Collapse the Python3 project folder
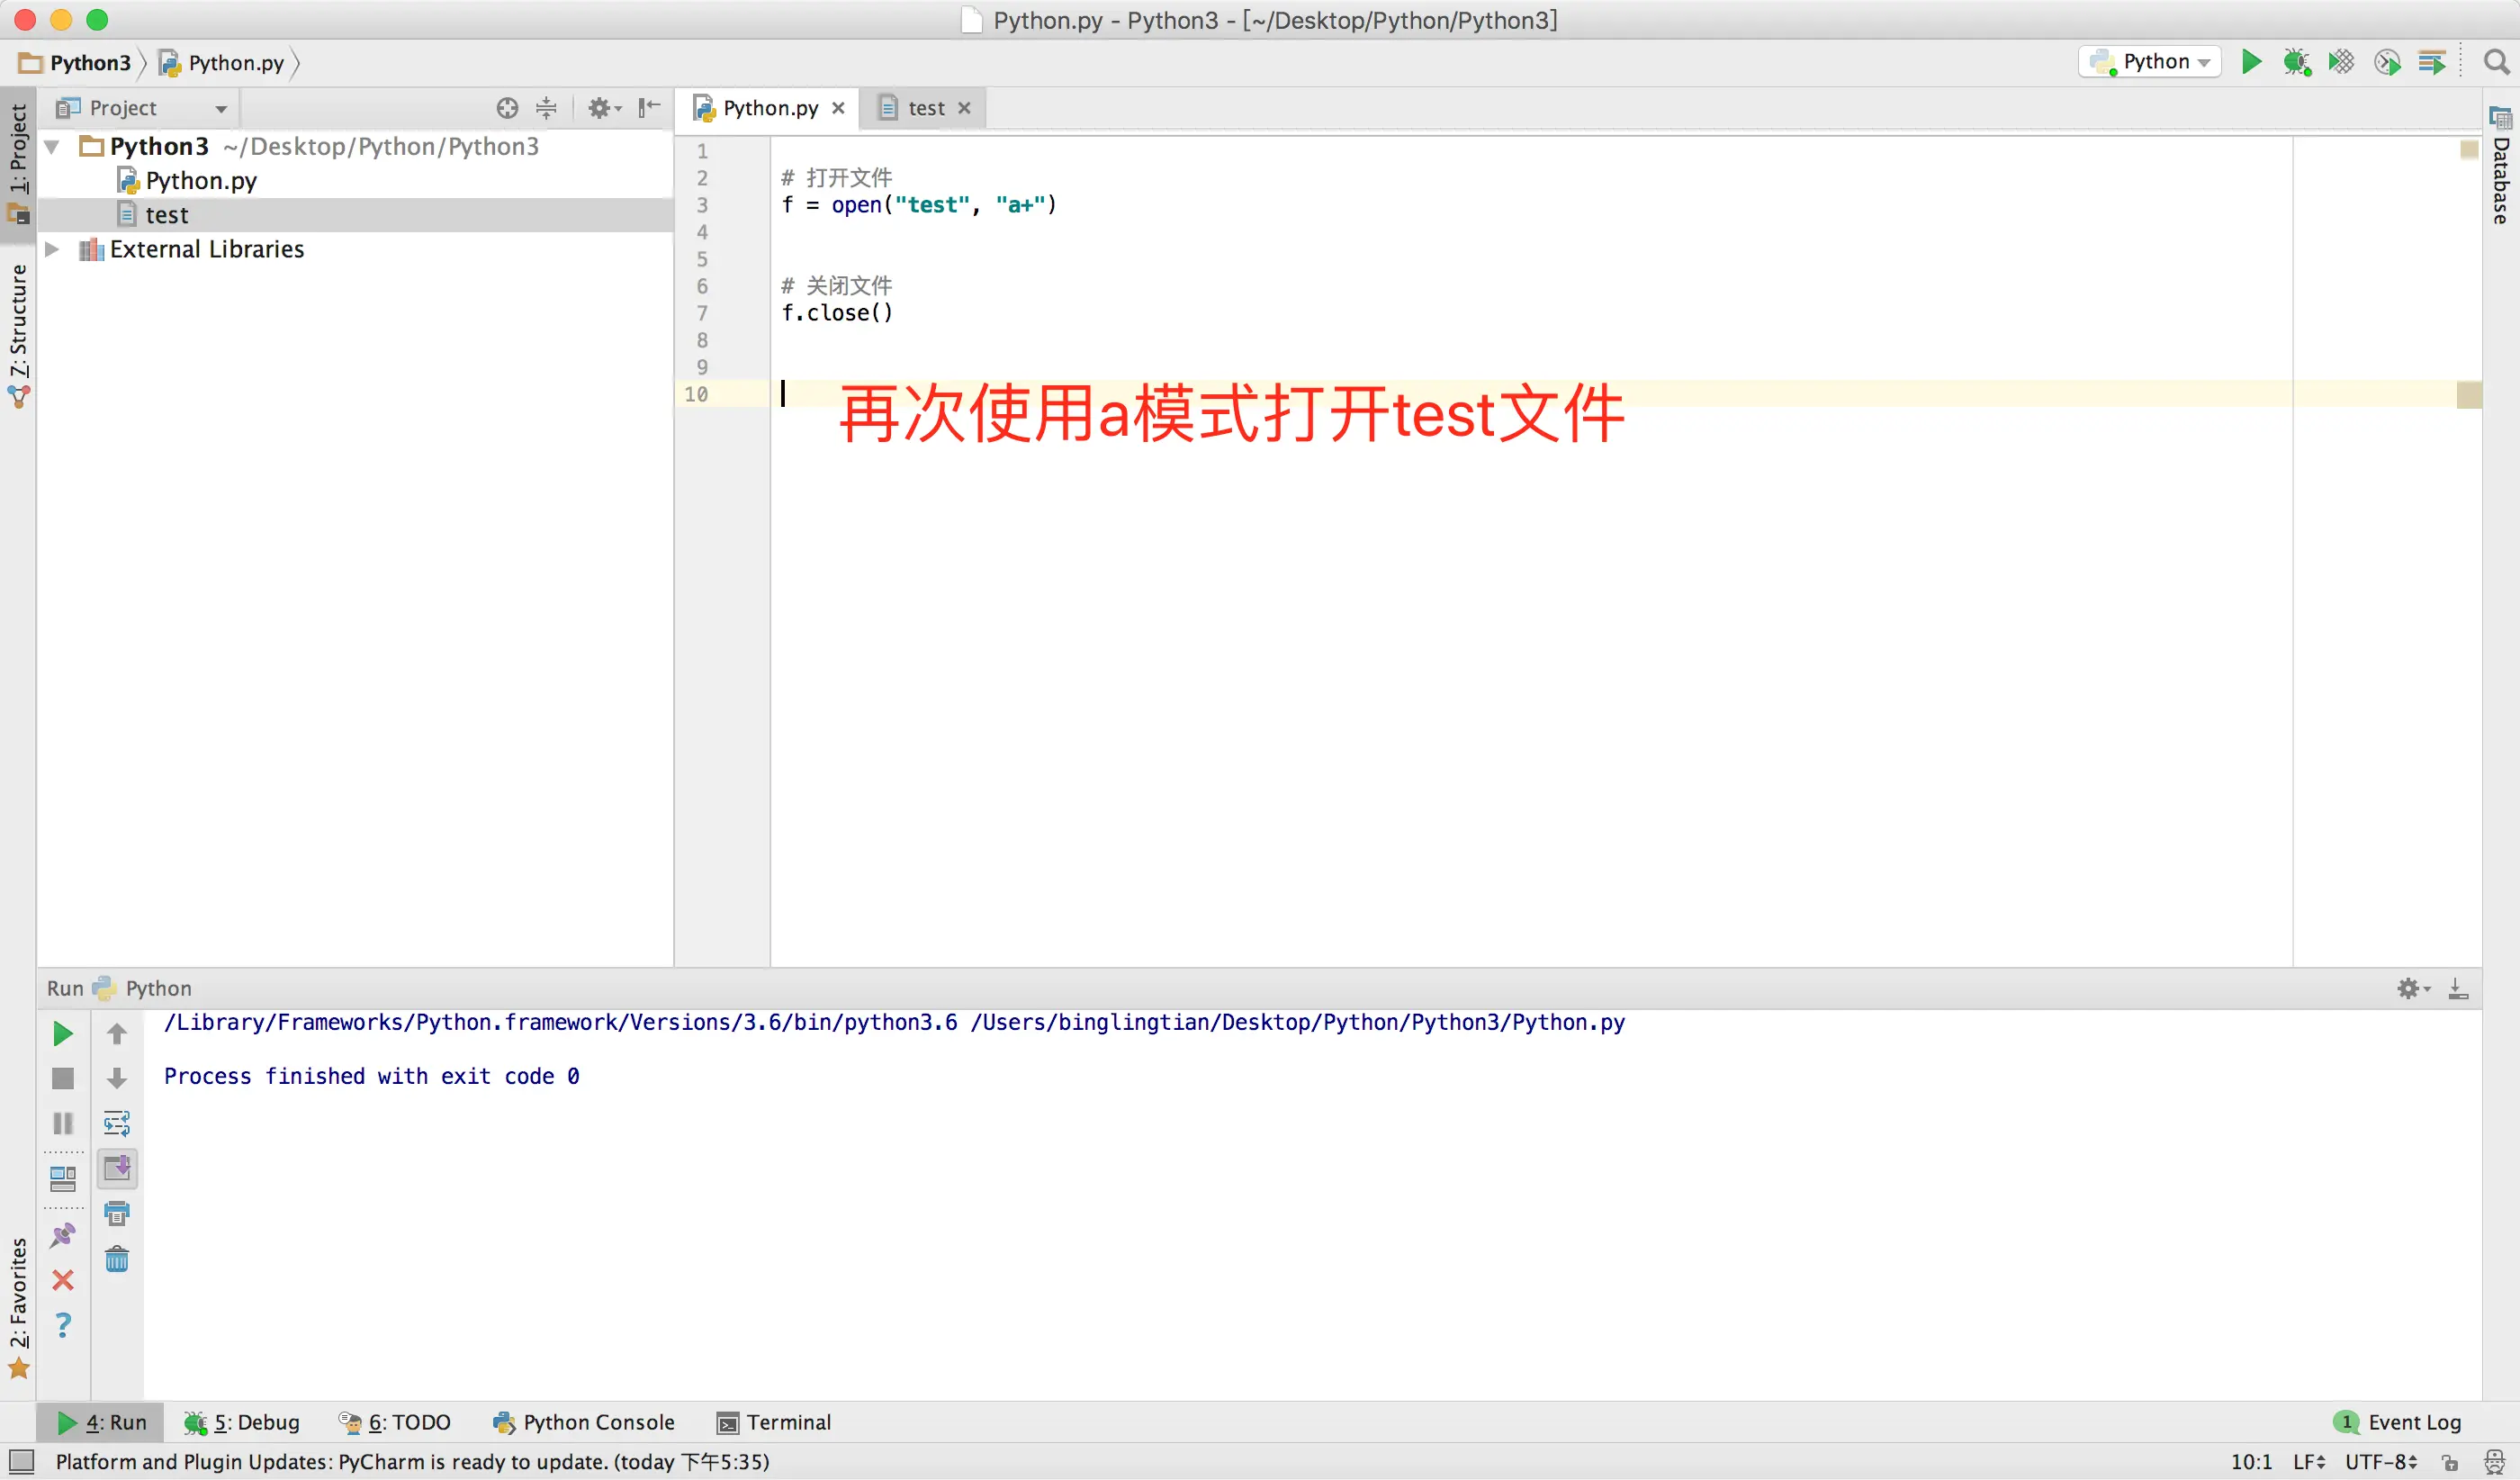The height and width of the screenshot is (1480, 2520). pyautogui.click(x=52, y=147)
